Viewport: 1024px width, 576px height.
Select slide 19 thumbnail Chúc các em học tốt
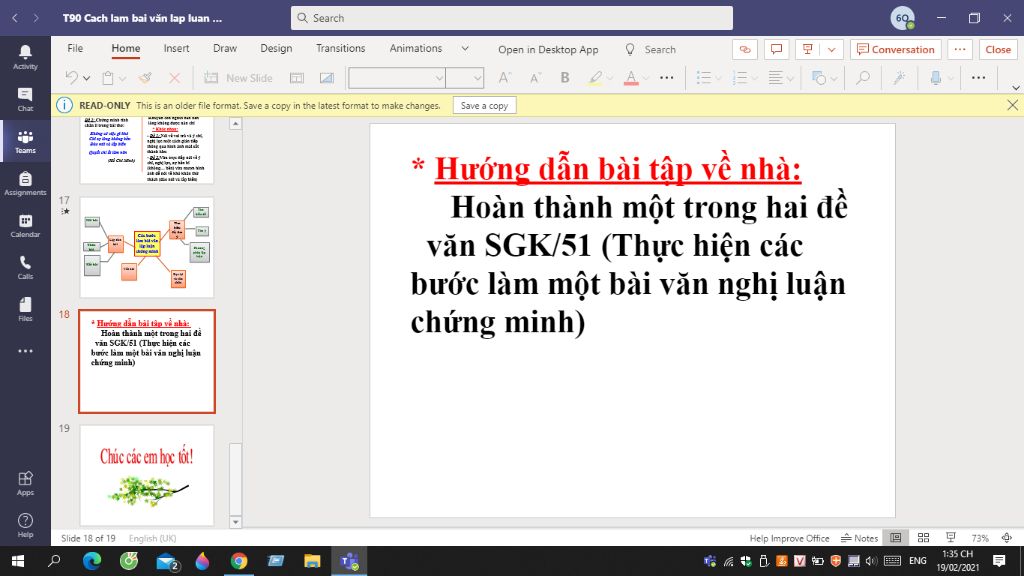click(x=147, y=475)
